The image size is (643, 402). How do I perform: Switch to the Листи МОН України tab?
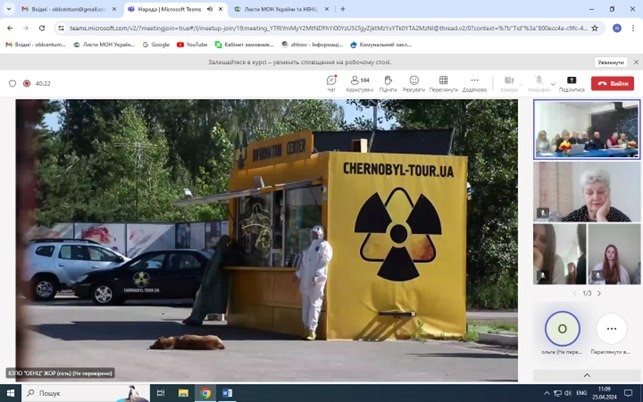[x=281, y=9]
